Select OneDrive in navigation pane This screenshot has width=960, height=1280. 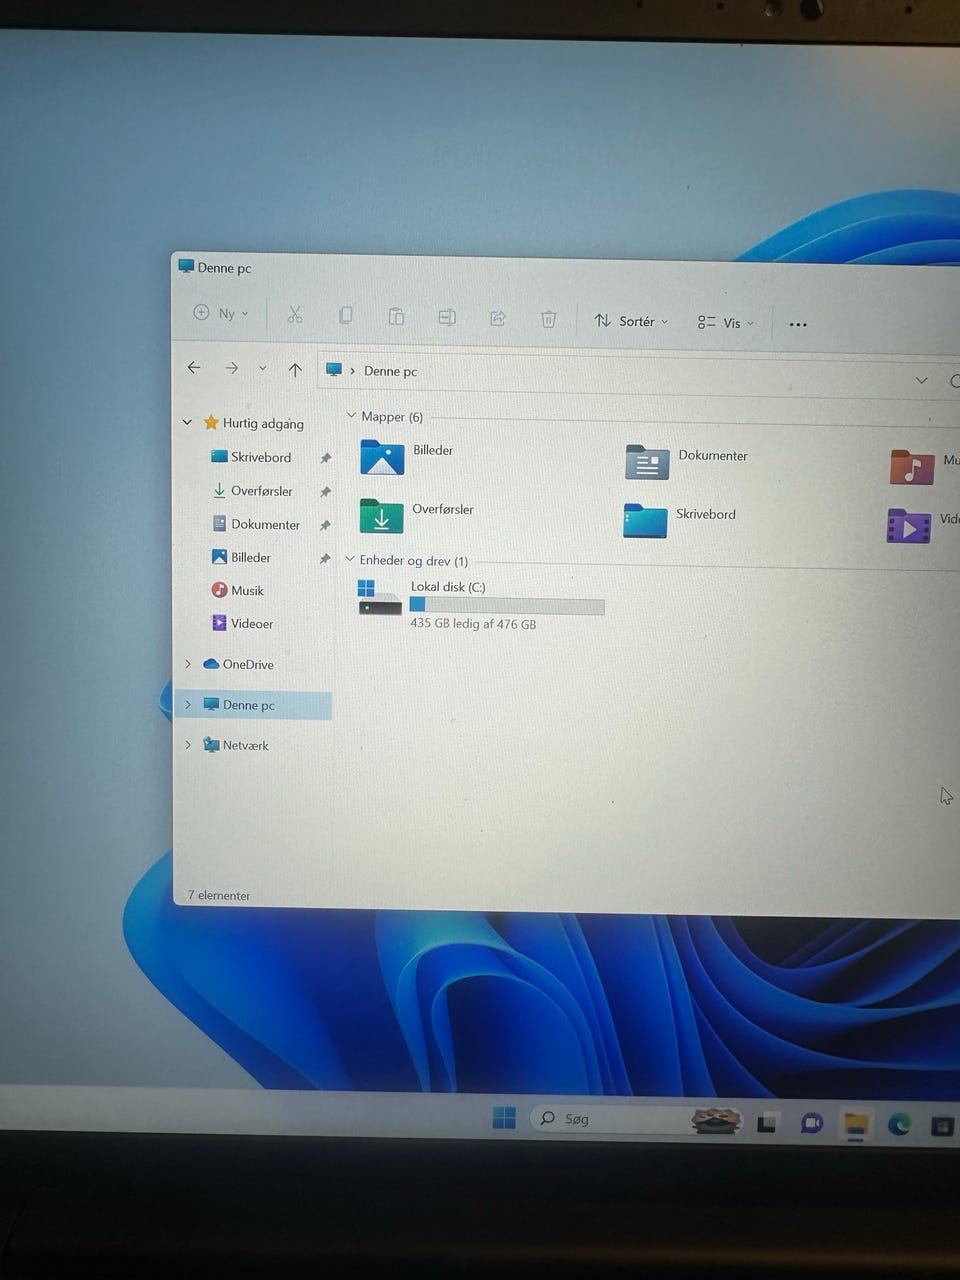click(238, 664)
